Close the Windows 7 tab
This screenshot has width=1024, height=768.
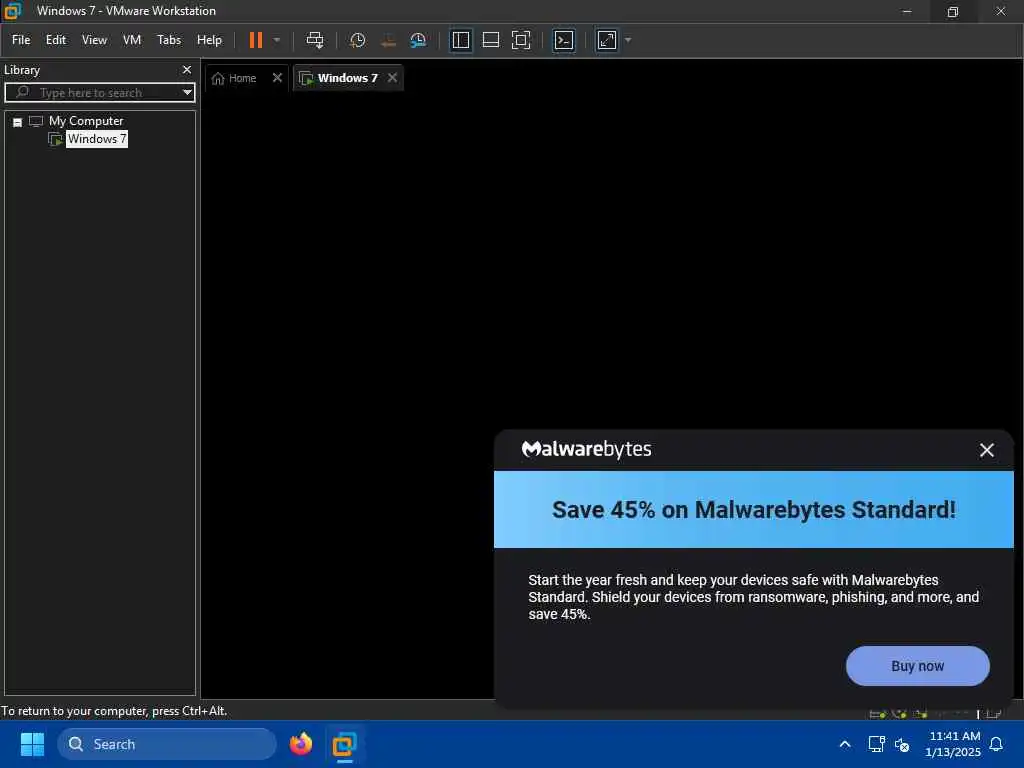click(392, 78)
